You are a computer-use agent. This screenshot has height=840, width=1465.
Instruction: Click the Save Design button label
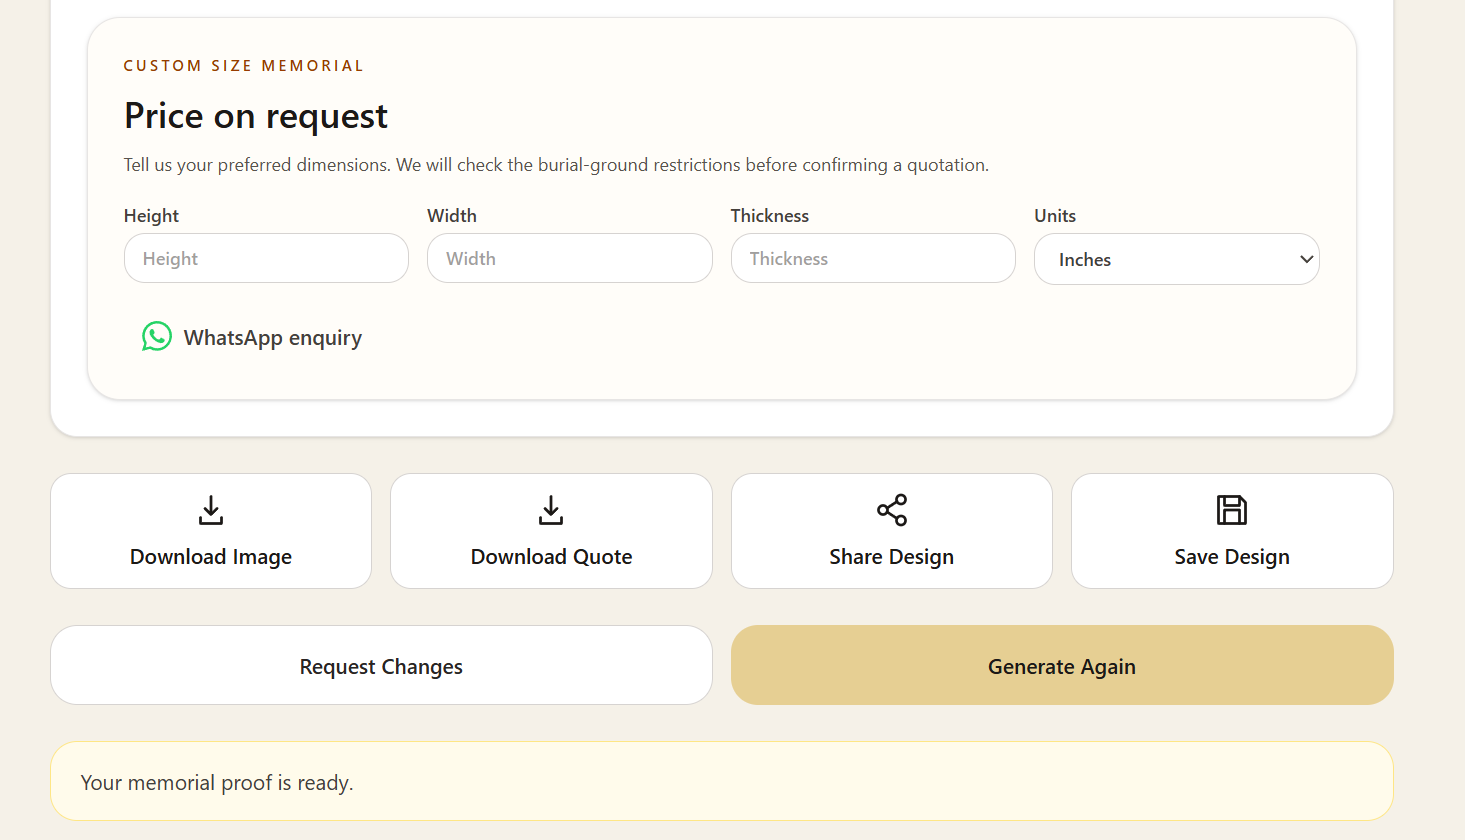pos(1232,557)
